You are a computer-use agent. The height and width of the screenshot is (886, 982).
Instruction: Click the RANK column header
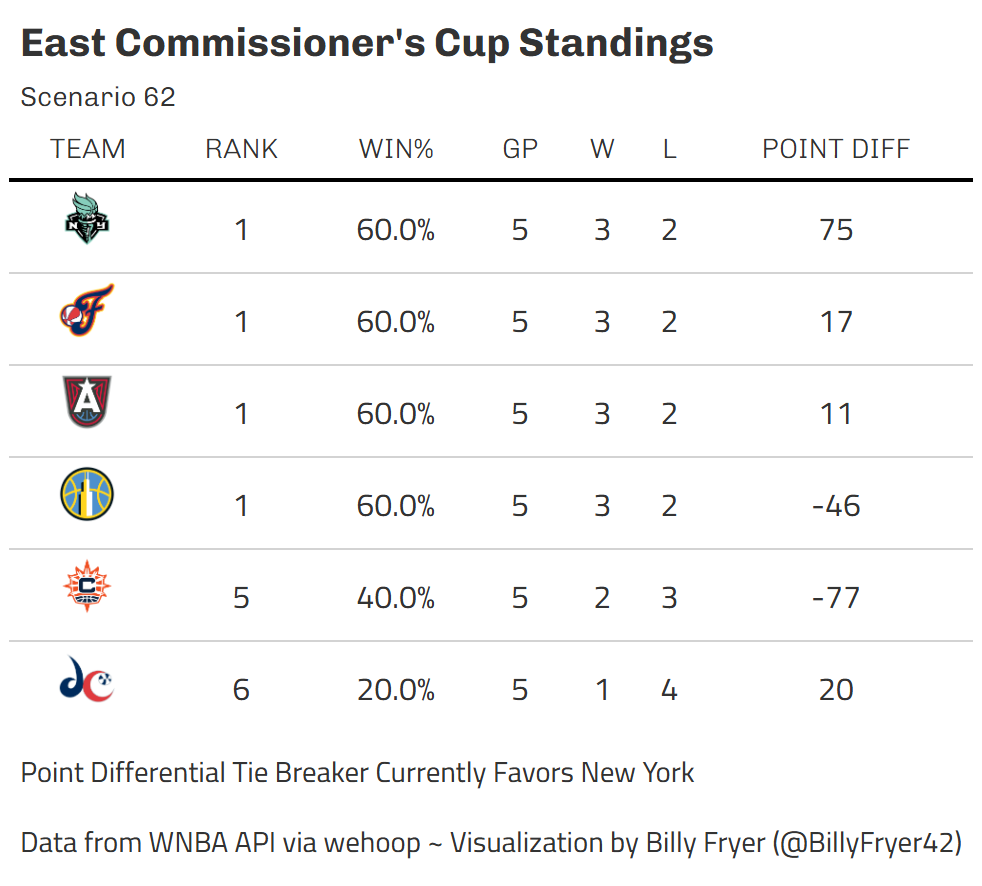coord(241,149)
